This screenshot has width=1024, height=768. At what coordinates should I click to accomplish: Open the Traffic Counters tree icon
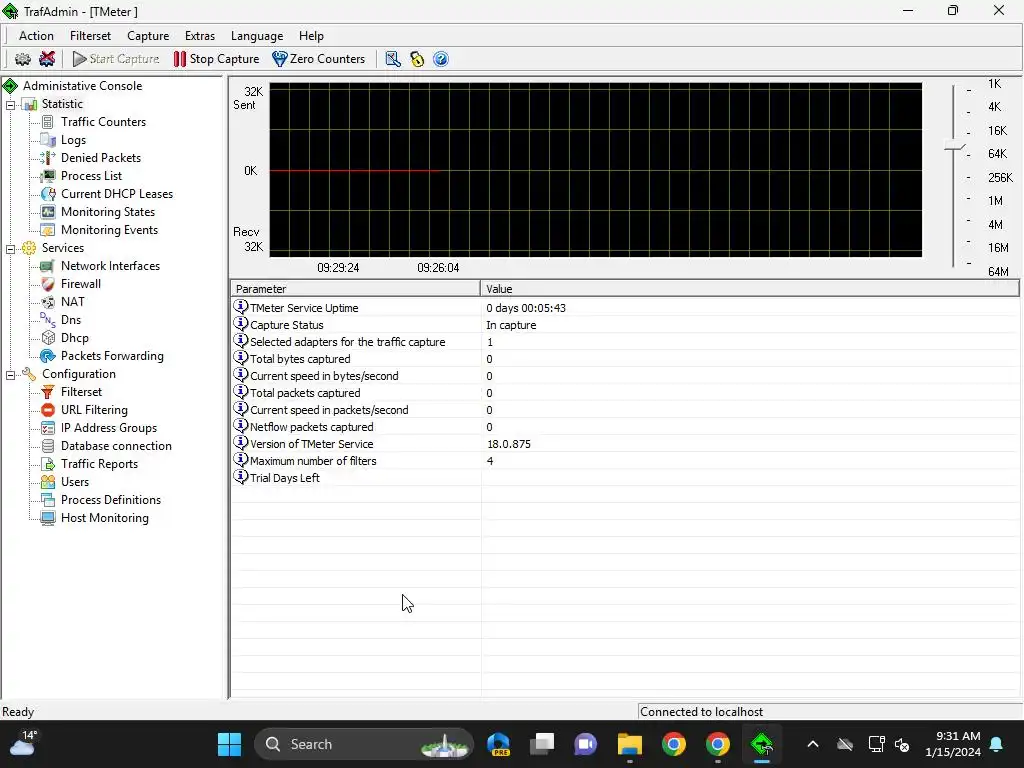pyautogui.click(x=48, y=122)
